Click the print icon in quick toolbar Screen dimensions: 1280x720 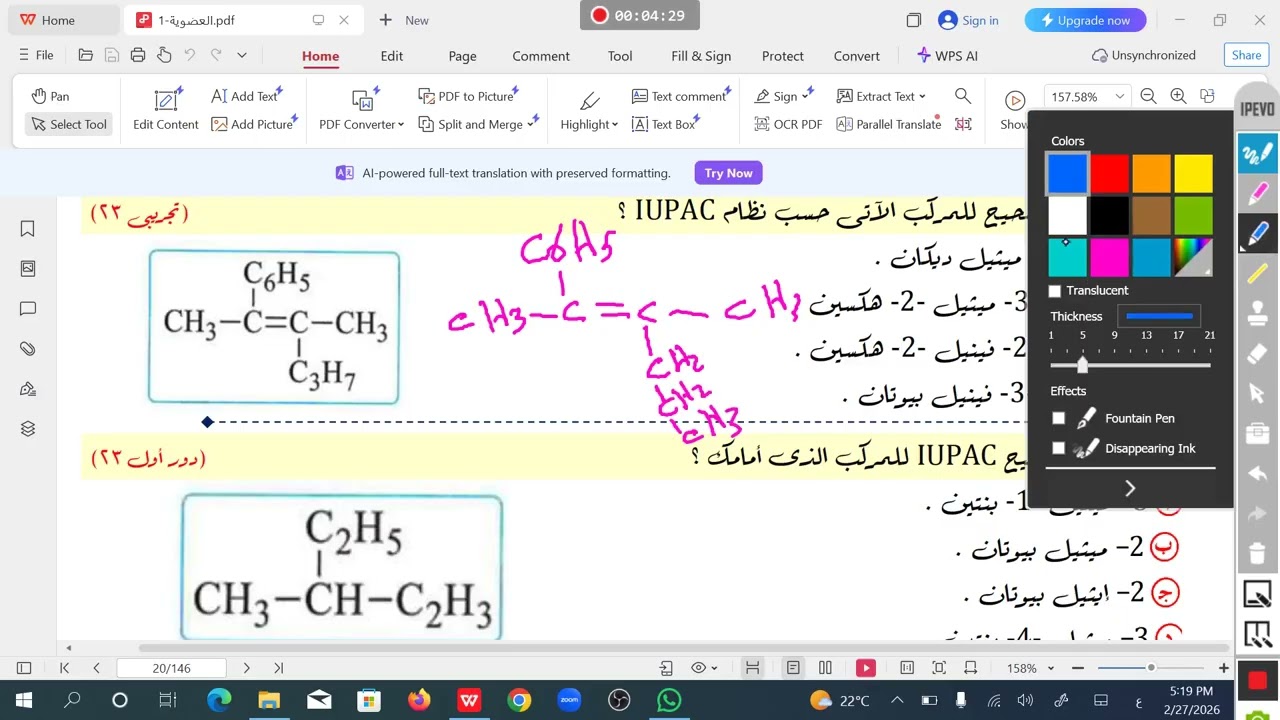(138, 55)
